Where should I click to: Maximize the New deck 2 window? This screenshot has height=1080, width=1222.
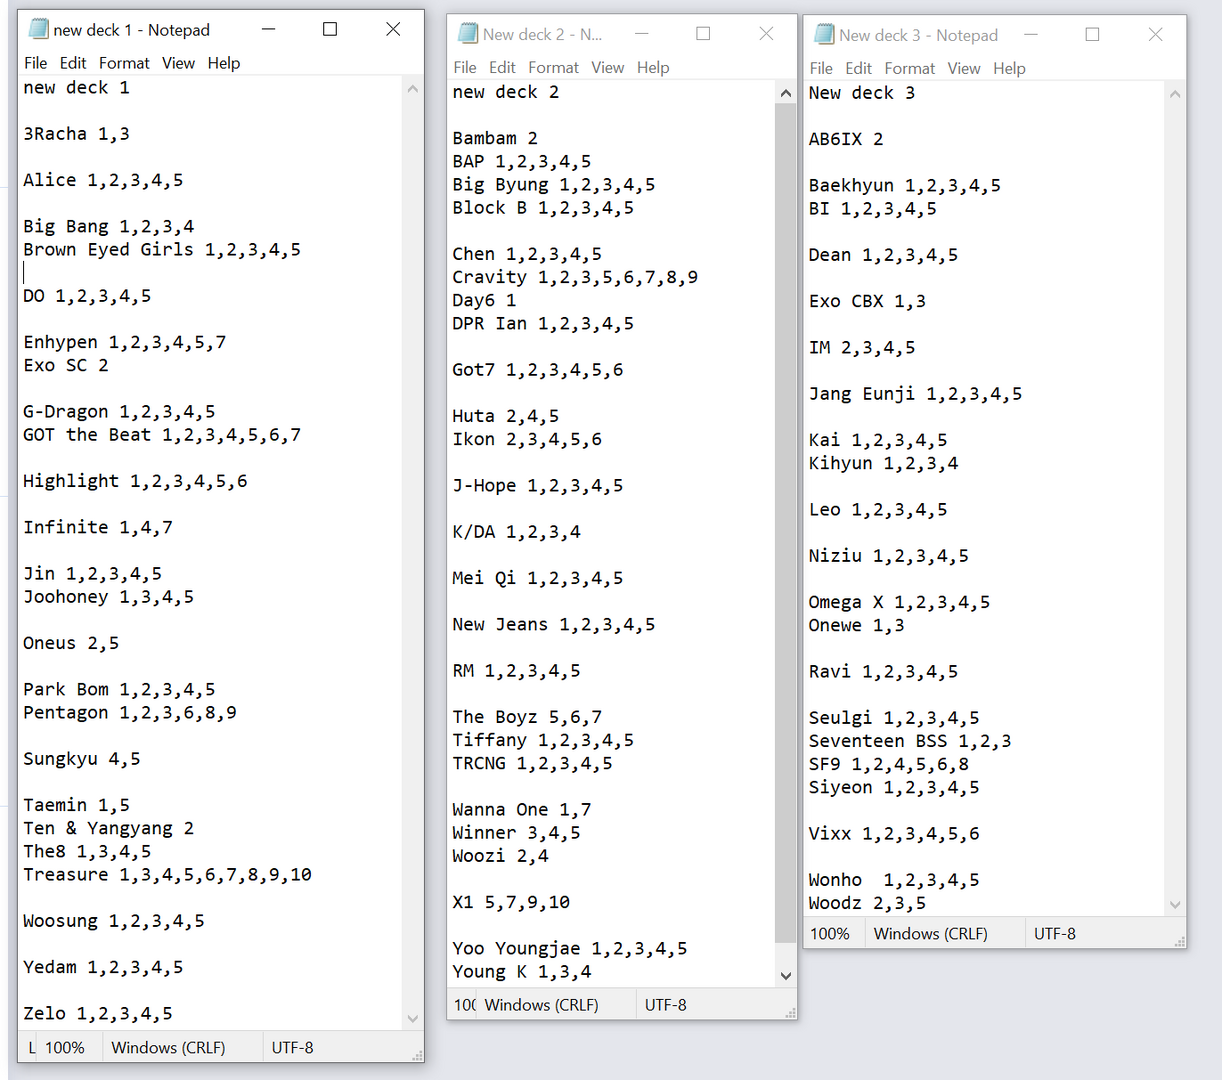click(x=703, y=34)
